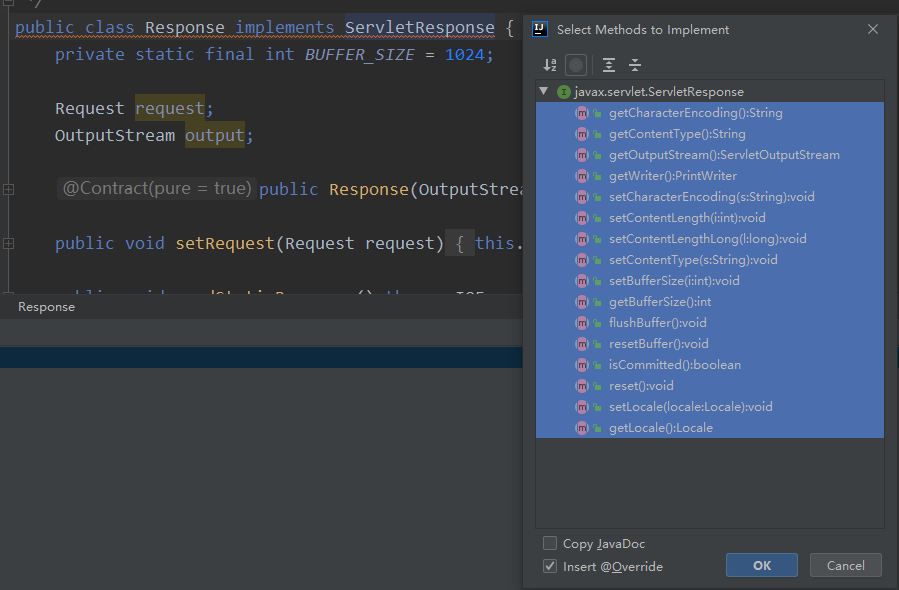
Task: Confirm with the OK button
Action: pos(761,565)
